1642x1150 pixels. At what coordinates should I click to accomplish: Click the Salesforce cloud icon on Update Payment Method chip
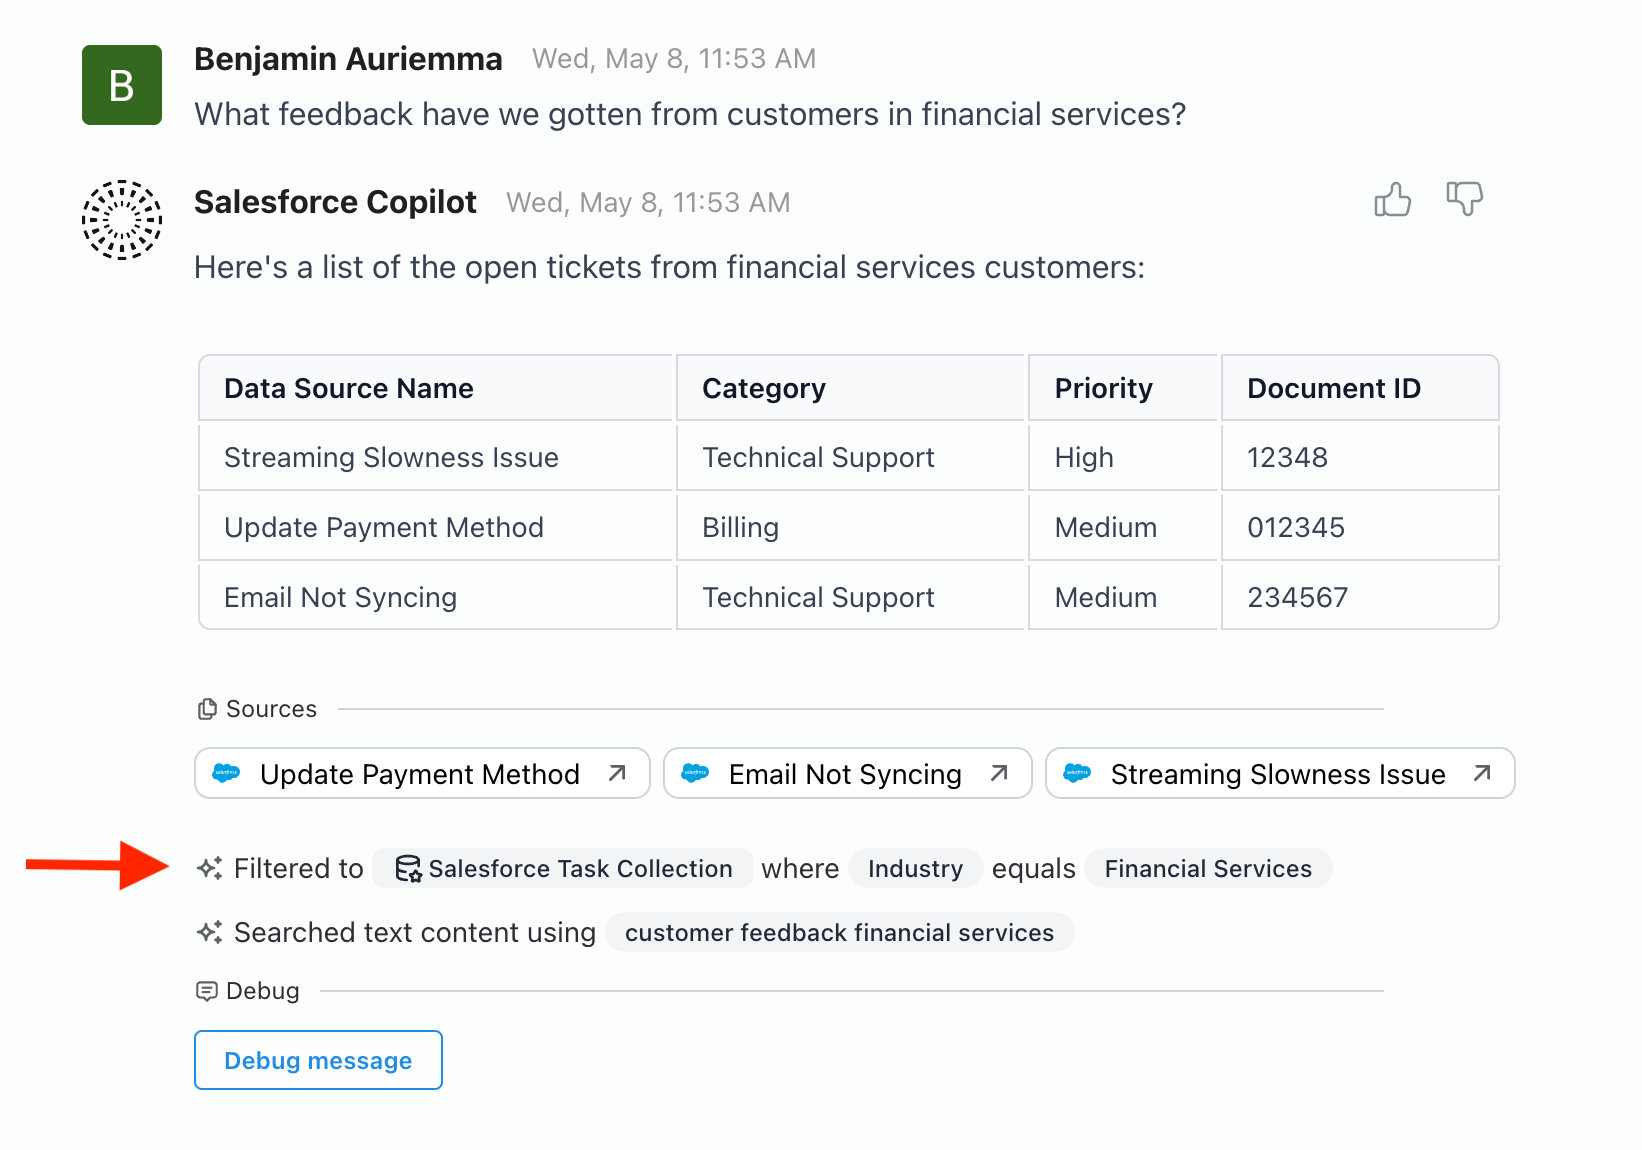pos(228,773)
